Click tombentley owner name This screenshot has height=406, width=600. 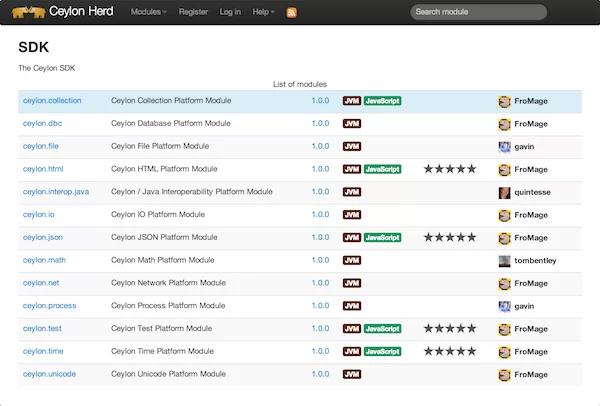pyautogui.click(x=535, y=261)
